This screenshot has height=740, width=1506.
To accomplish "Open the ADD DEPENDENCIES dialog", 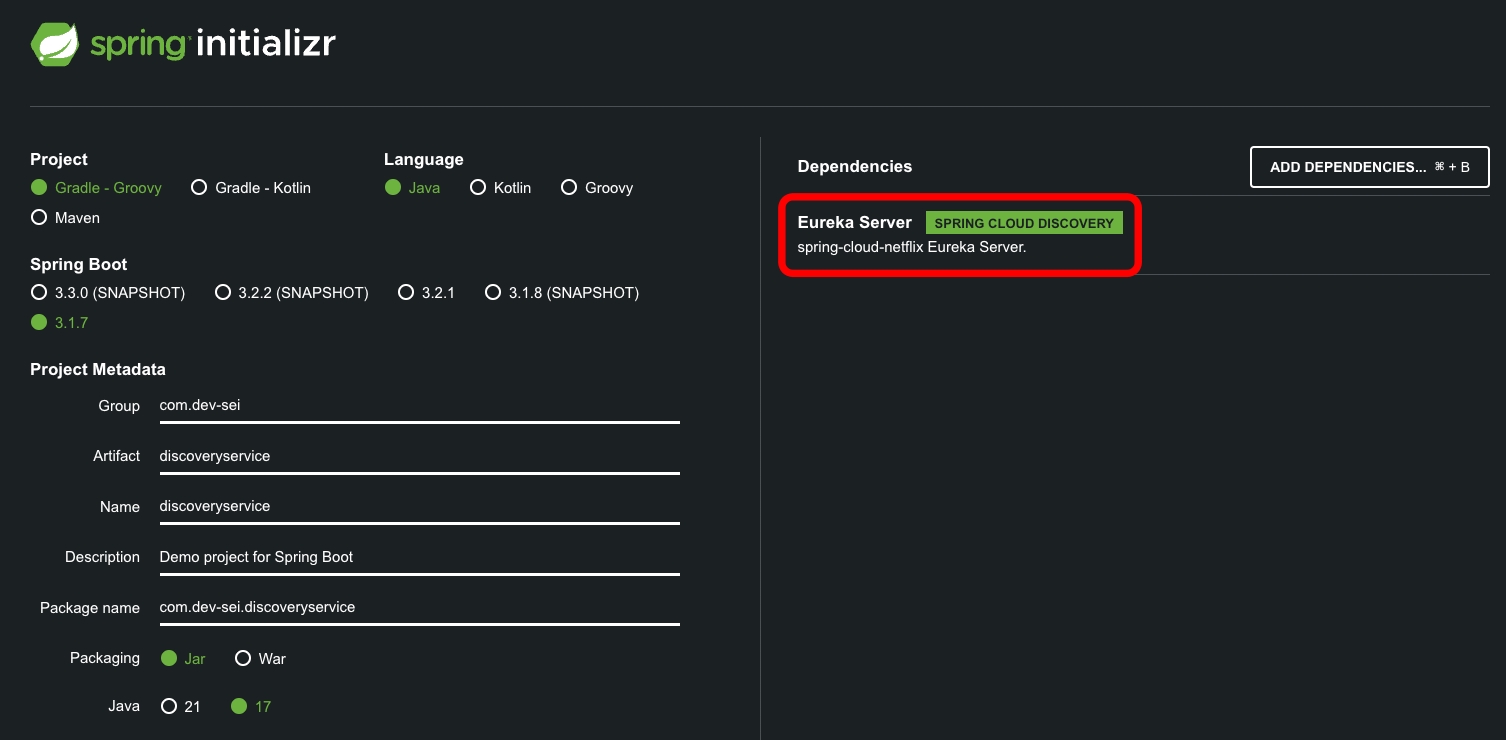I will coord(1369,167).
